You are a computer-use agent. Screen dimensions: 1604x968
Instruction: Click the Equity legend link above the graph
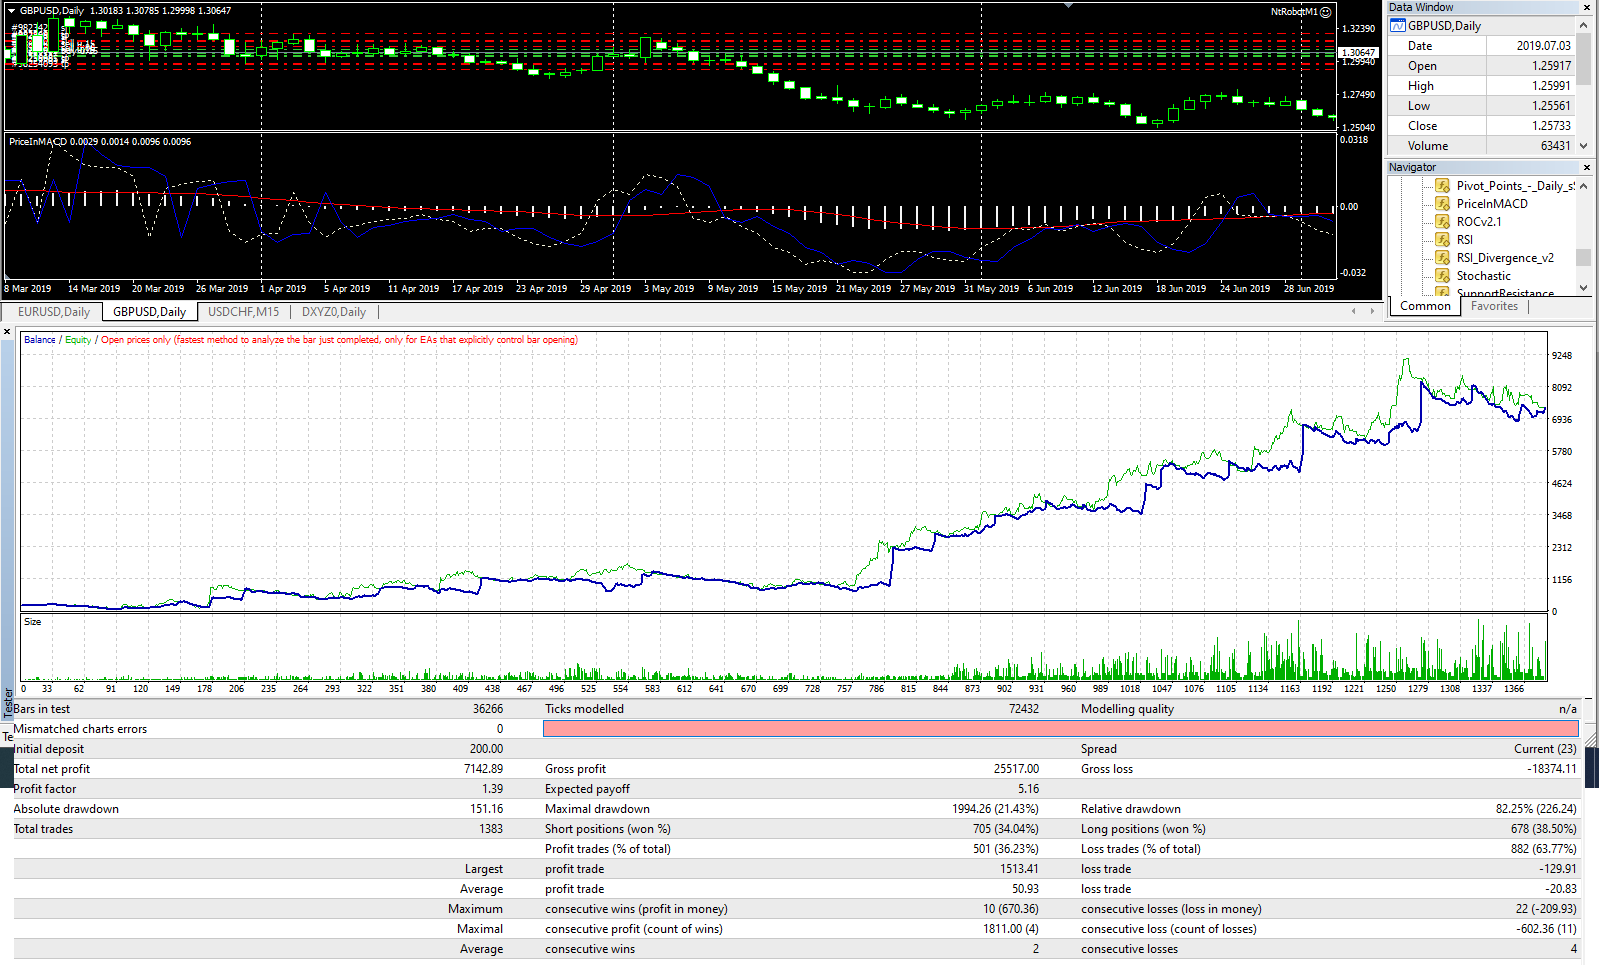(77, 339)
